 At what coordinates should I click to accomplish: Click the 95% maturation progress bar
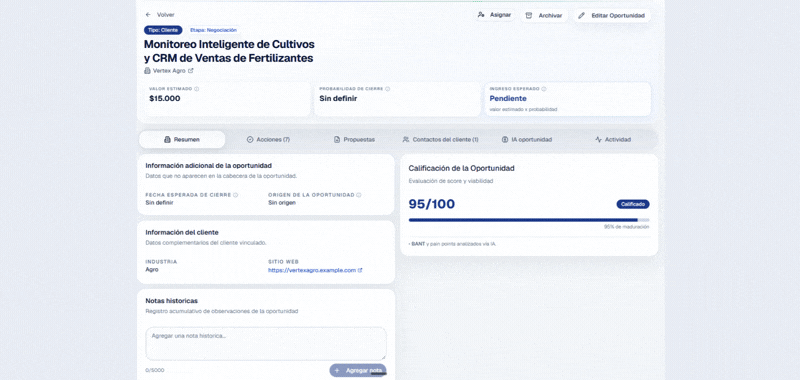tap(529, 220)
